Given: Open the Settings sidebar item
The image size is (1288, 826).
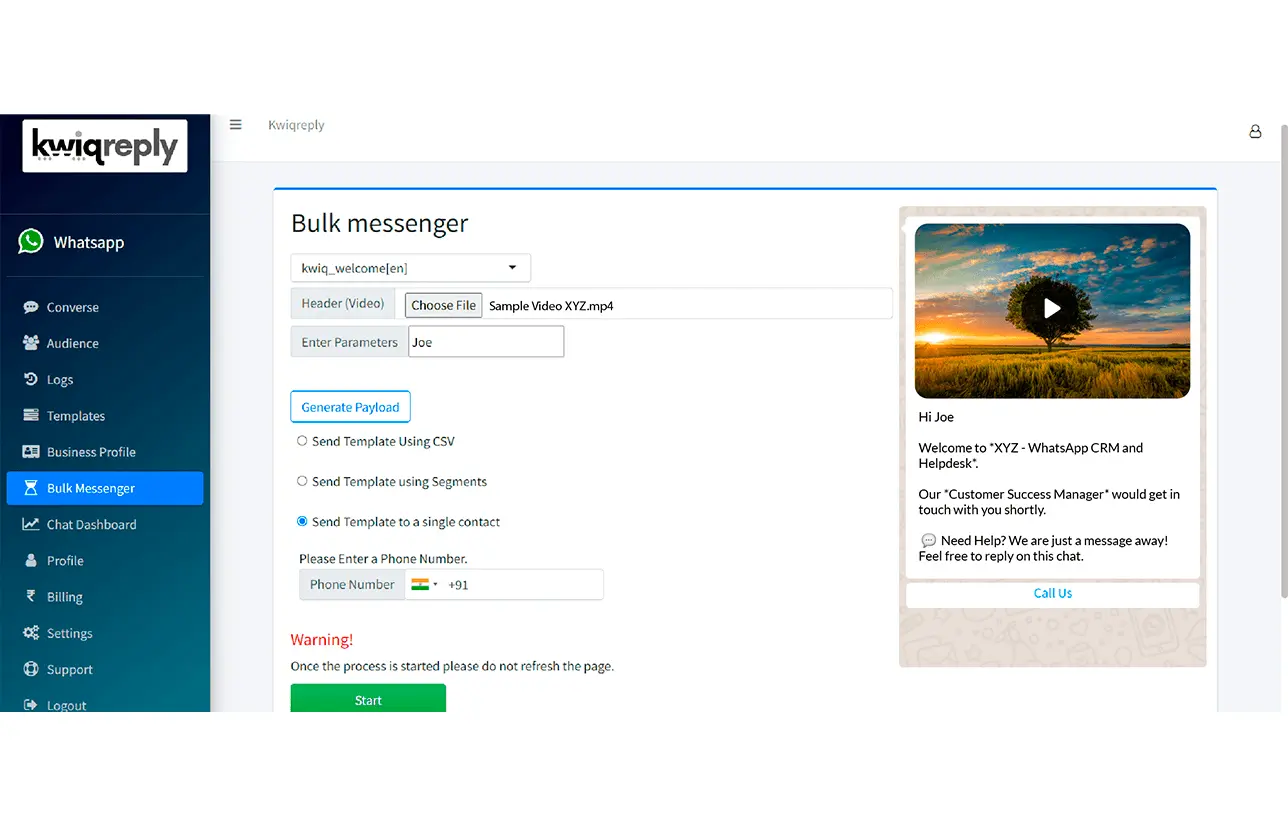Looking at the screenshot, I should (69, 633).
